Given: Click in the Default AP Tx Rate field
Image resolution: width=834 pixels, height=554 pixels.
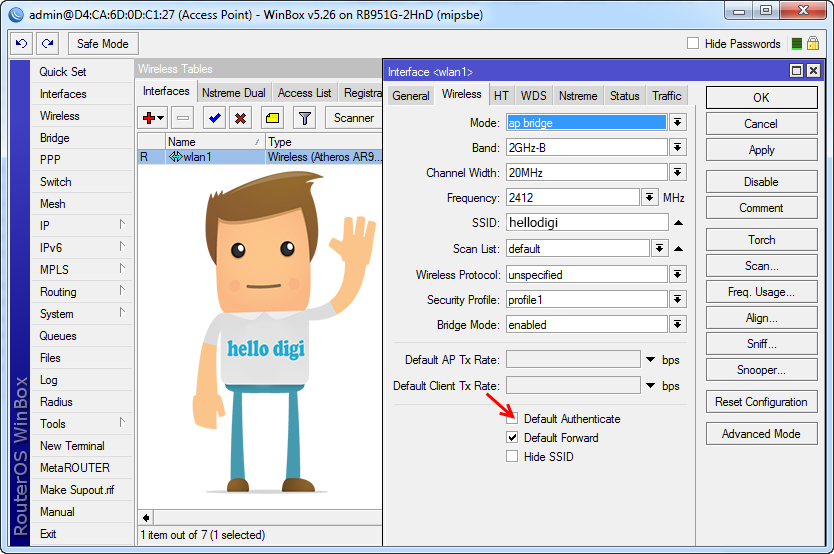Looking at the screenshot, I should pos(573,359).
